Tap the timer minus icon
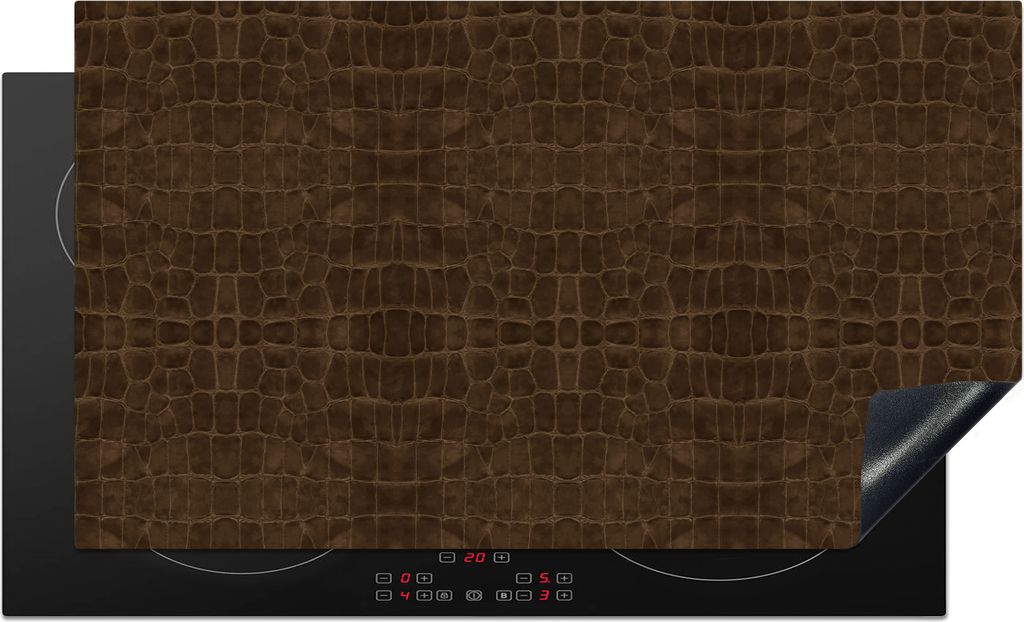The image size is (1024, 622). [445, 558]
